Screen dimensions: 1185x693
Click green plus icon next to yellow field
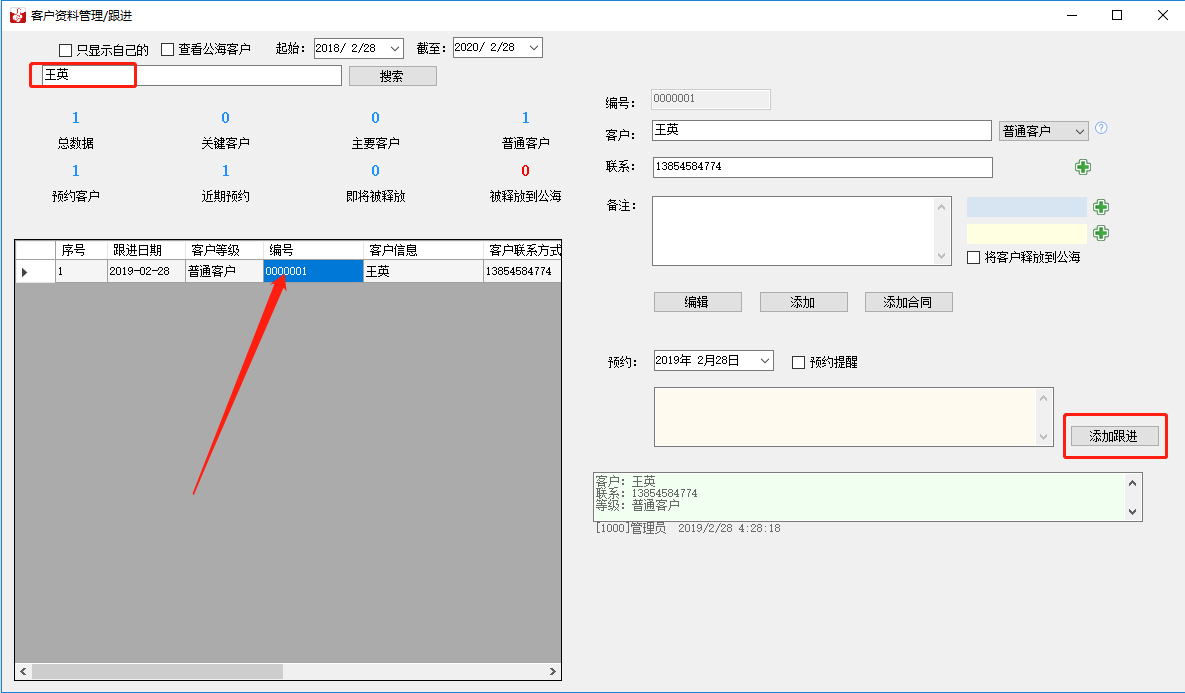coord(1101,233)
